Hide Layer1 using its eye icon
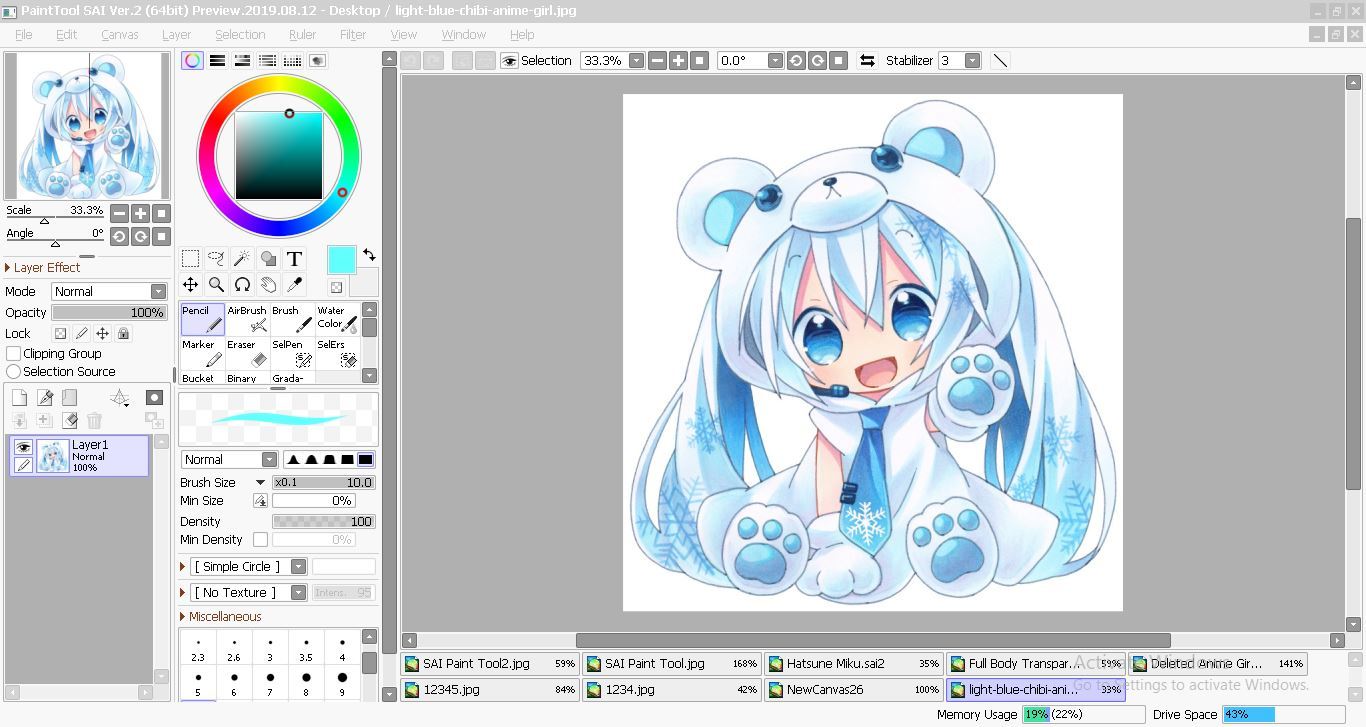 point(23,447)
